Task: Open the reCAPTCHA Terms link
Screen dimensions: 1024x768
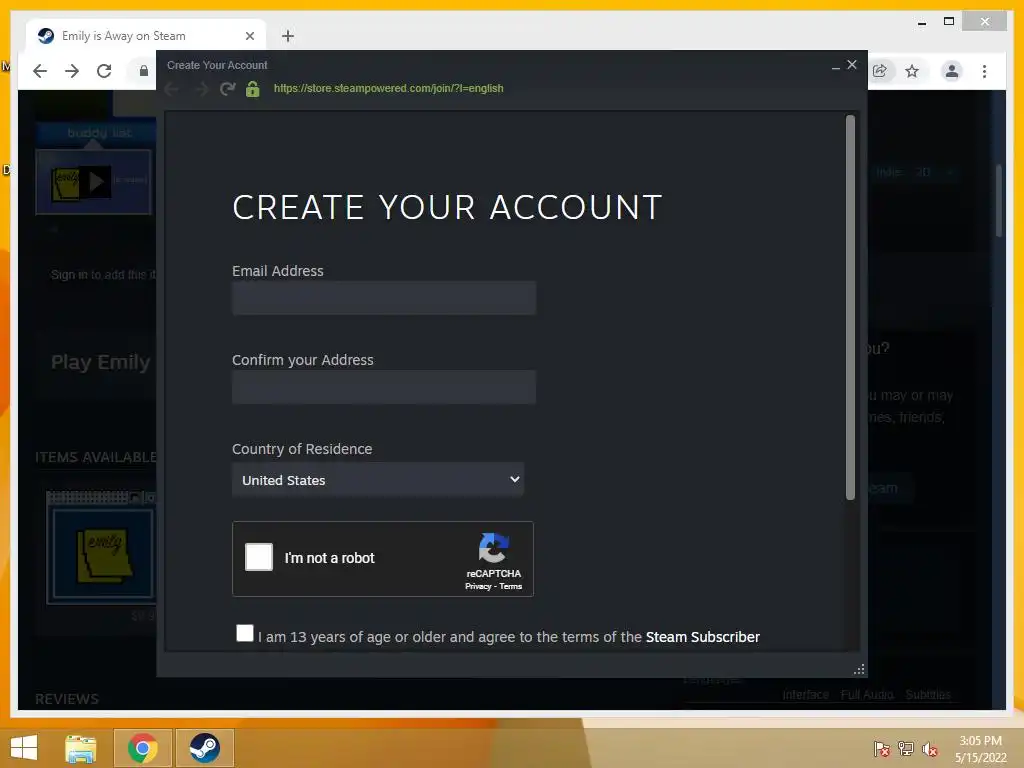Action: (x=511, y=586)
